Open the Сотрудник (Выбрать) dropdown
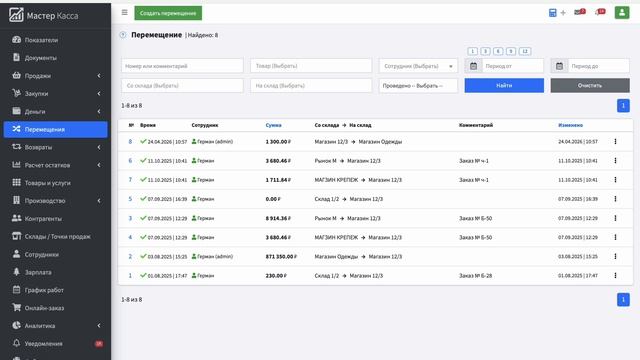This screenshot has width=640, height=360. 418,66
